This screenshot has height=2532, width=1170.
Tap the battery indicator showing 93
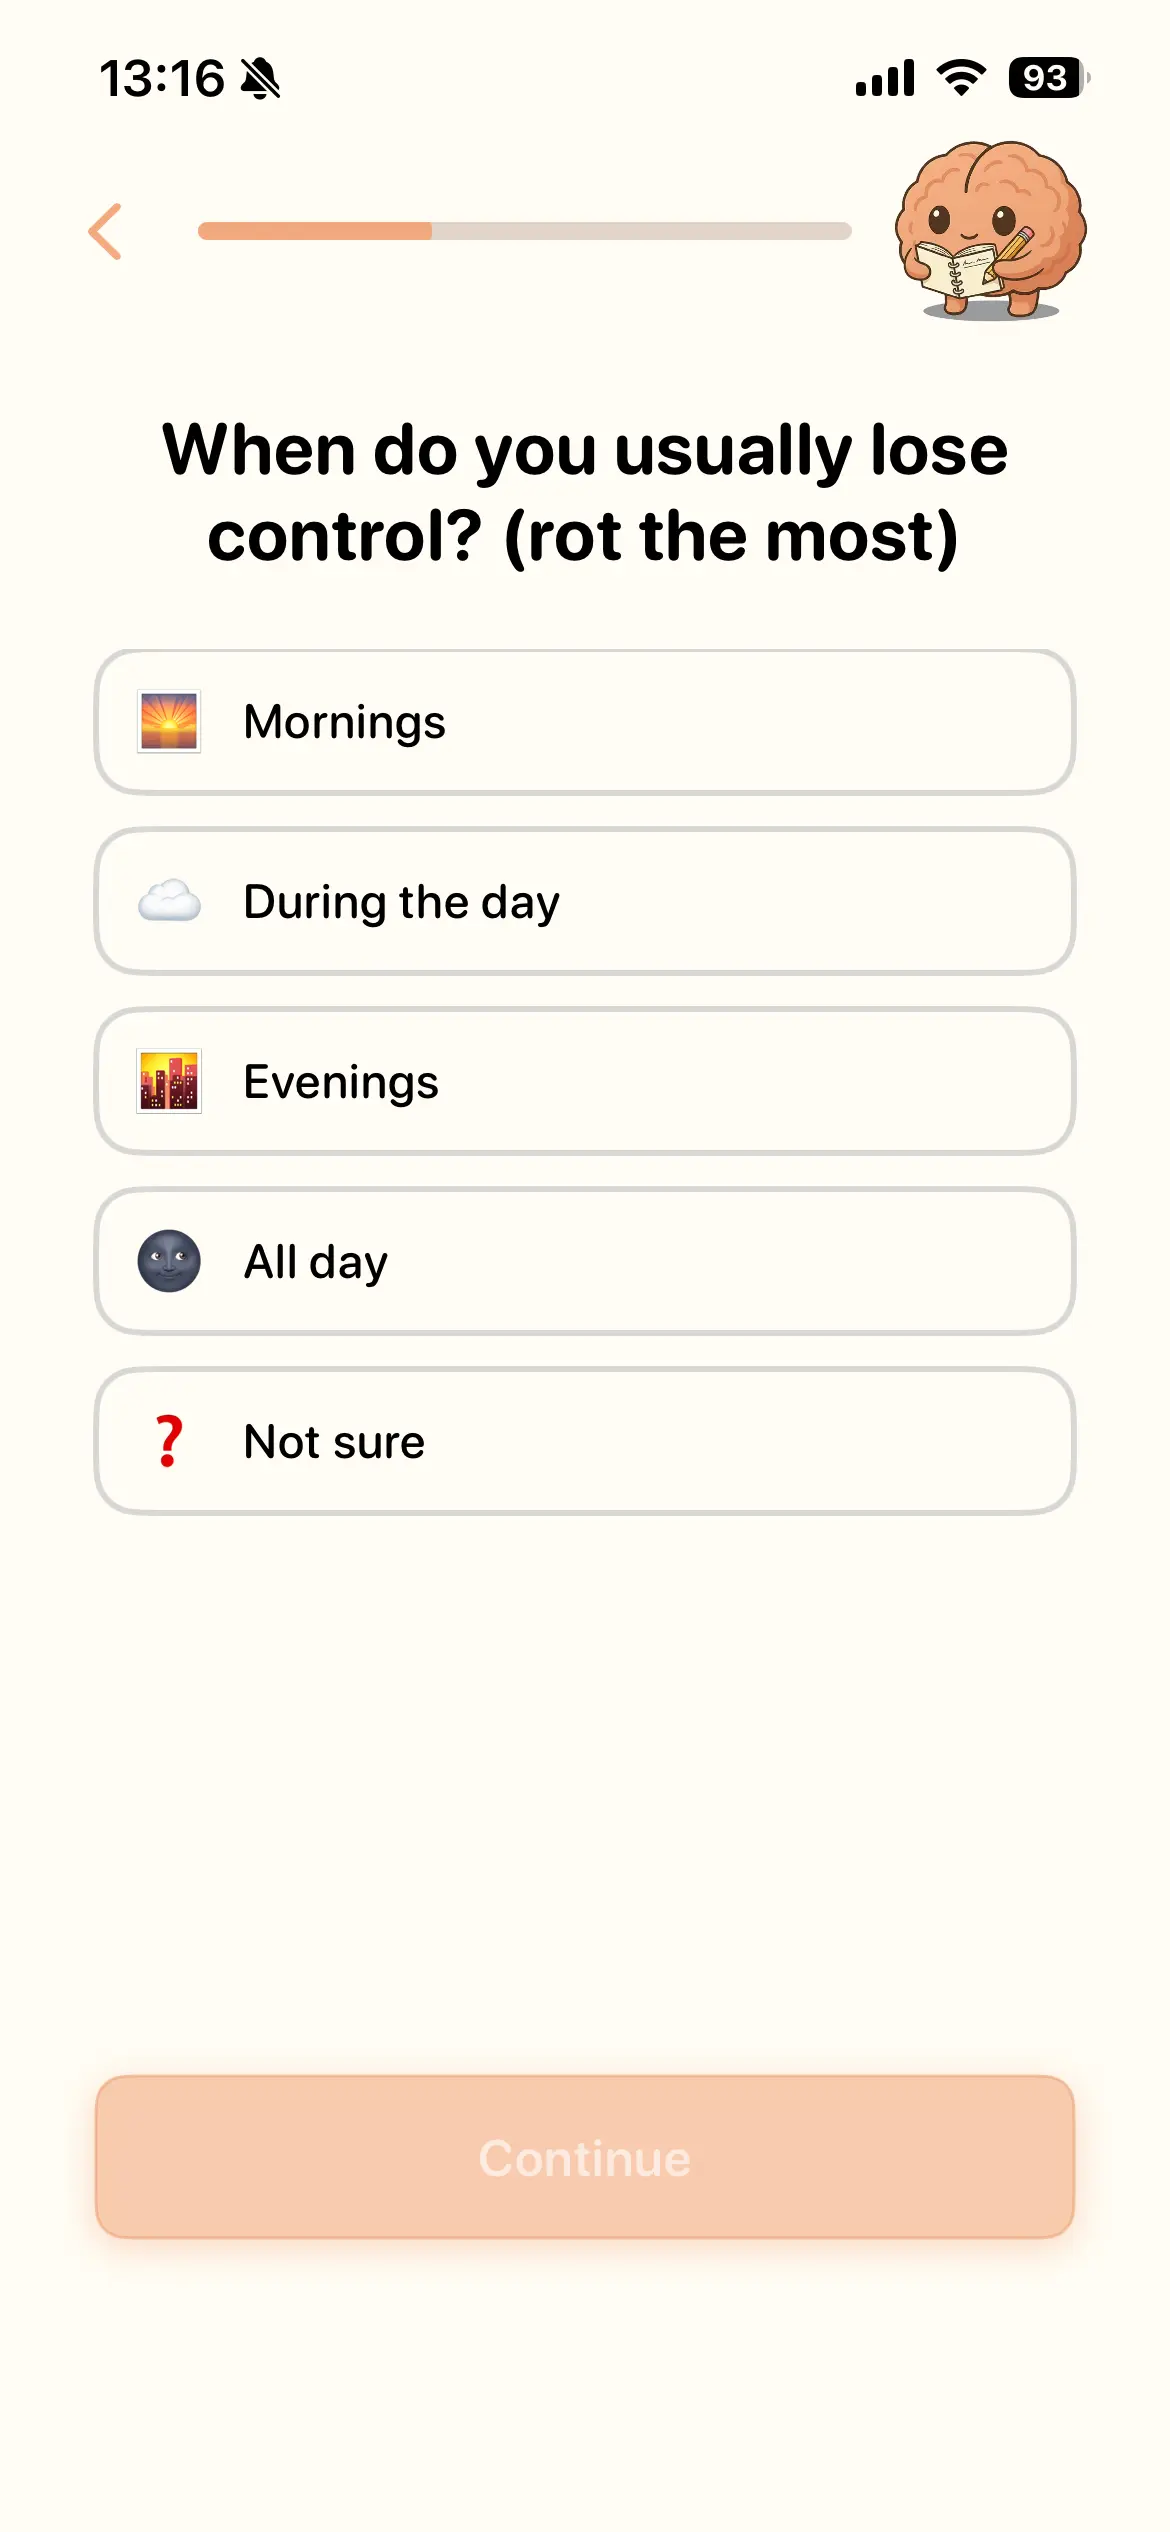[x=1047, y=78]
